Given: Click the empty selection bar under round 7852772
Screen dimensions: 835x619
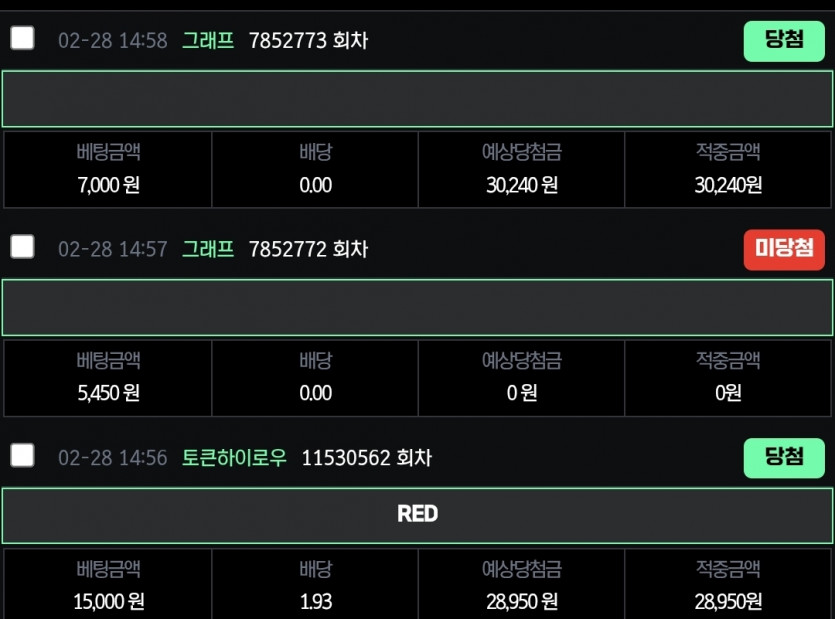Looking at the screenshot, I should 417,307.
